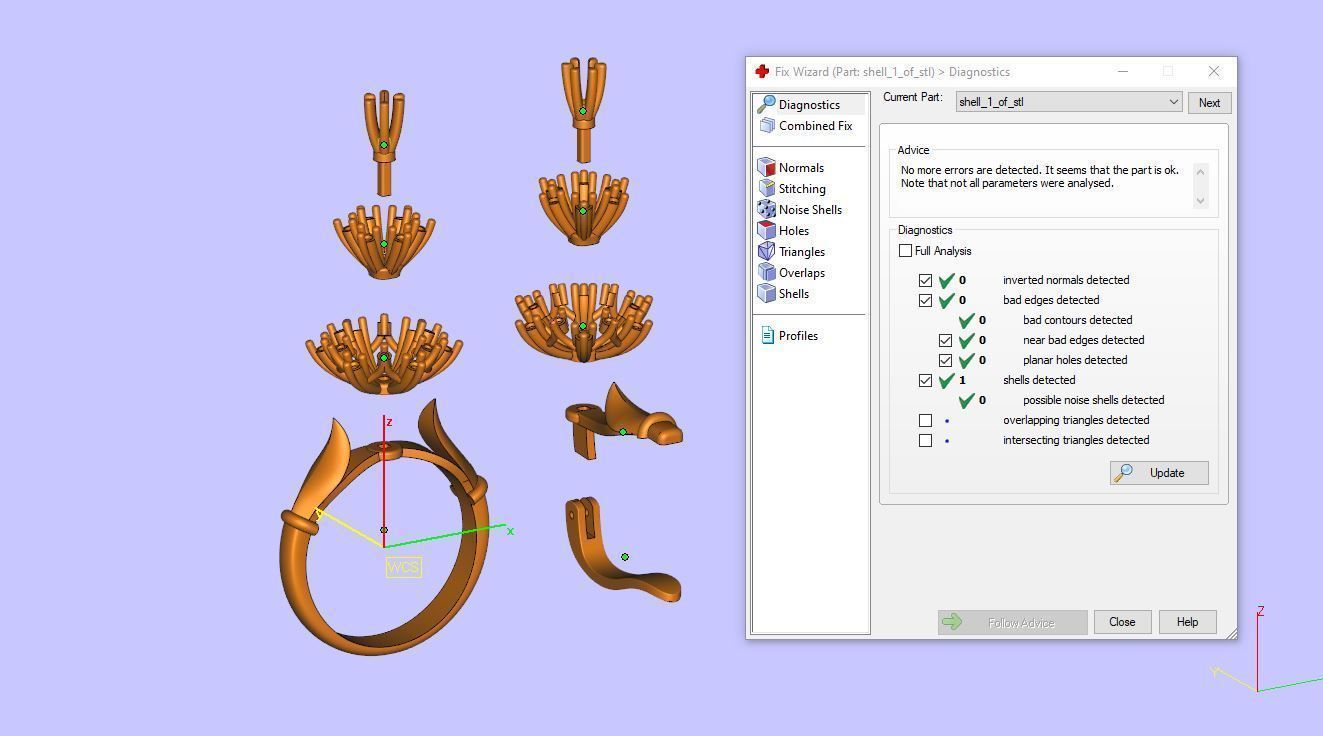Open the Current Part dropdown
1323x736 pixels.
(1069, 102)
